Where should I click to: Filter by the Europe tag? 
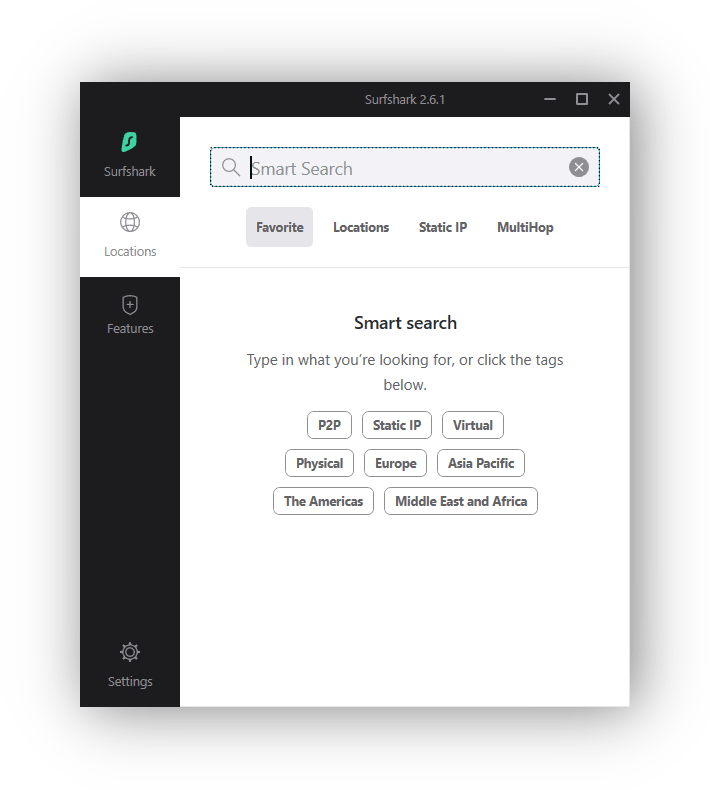[396, 463]
